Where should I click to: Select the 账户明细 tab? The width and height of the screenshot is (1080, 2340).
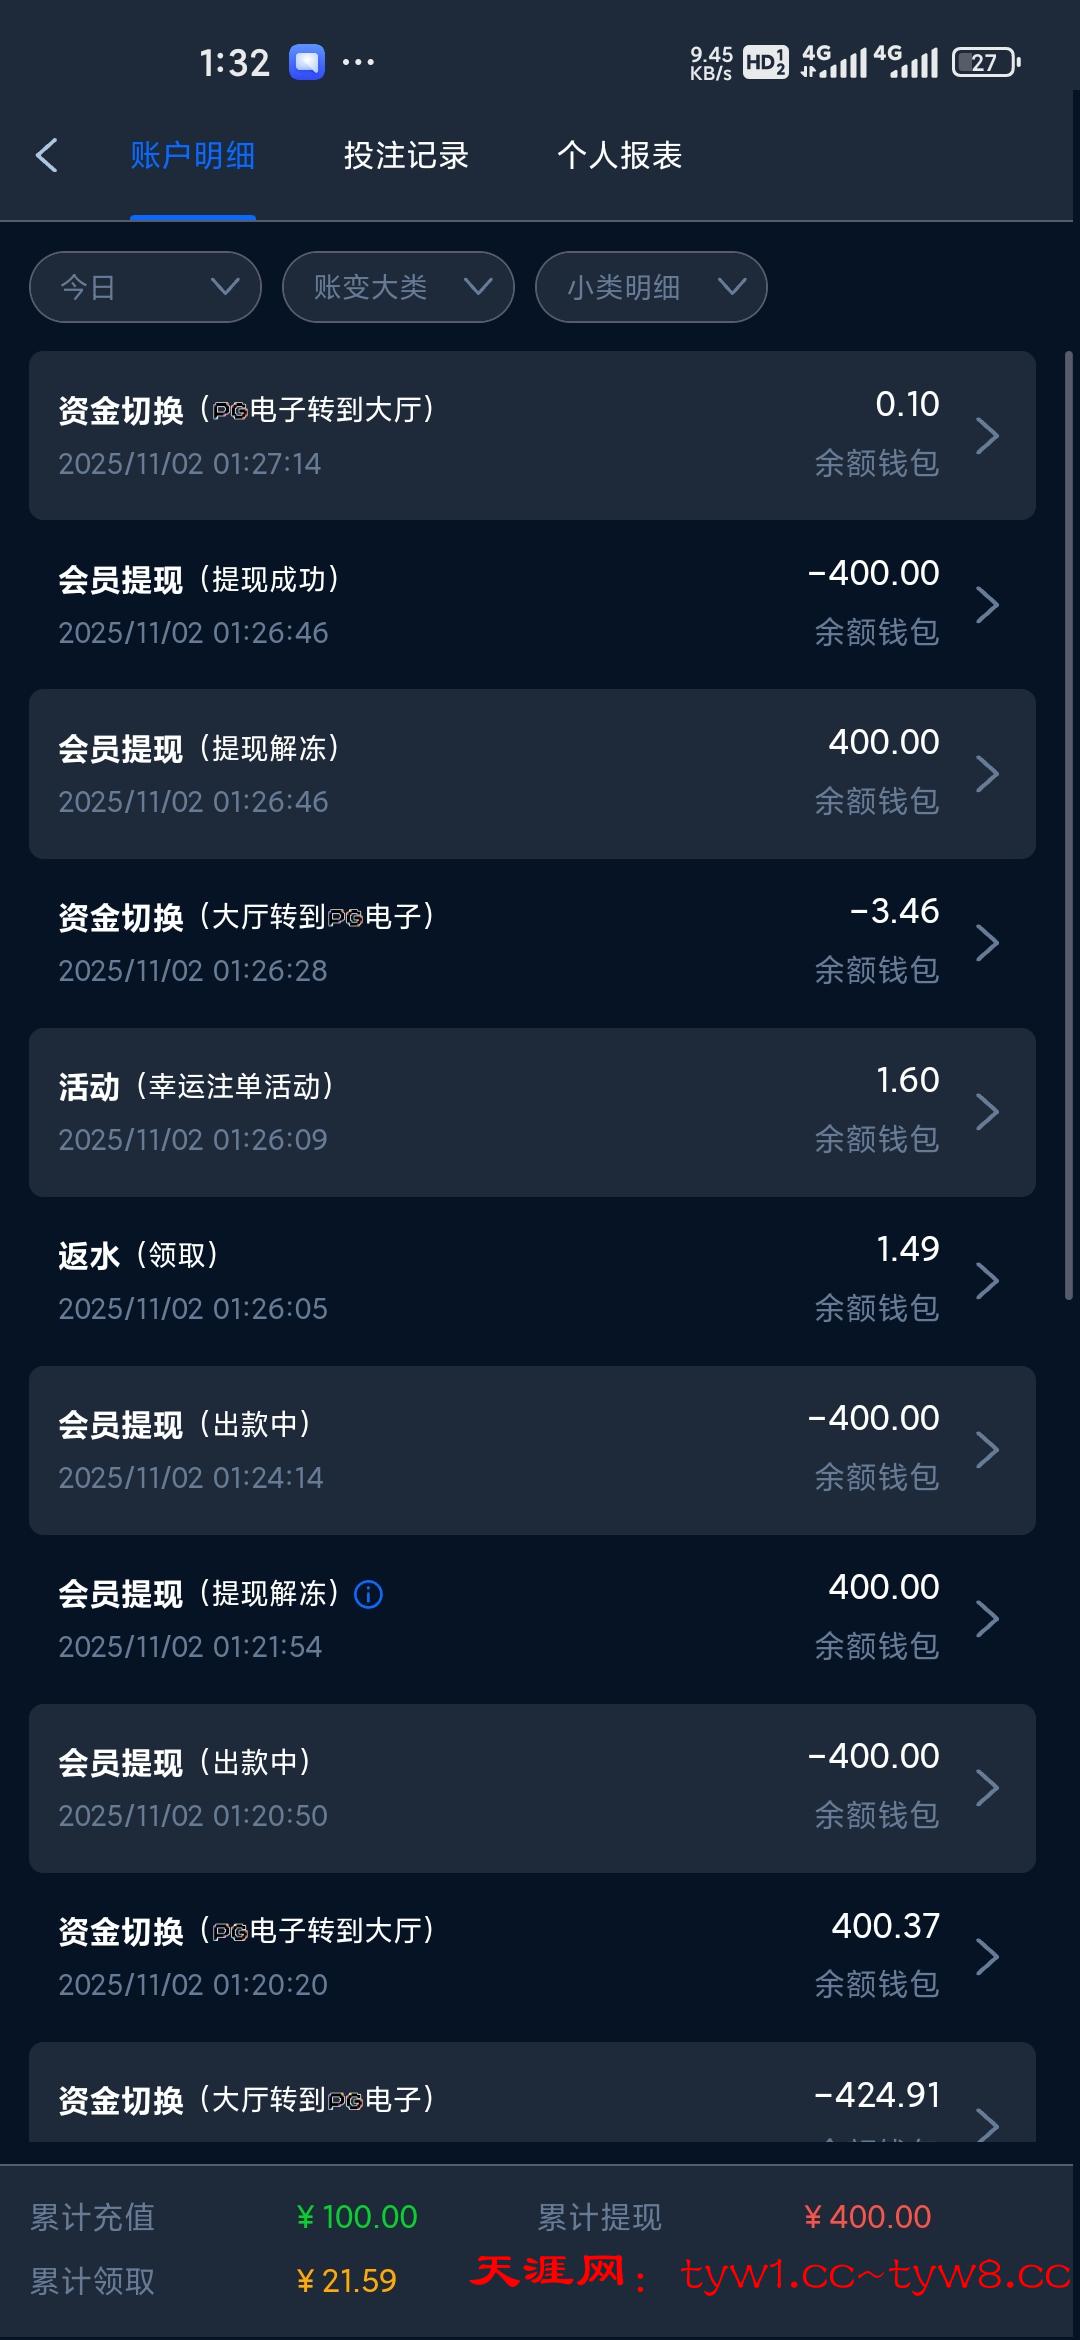coord(193,155)
